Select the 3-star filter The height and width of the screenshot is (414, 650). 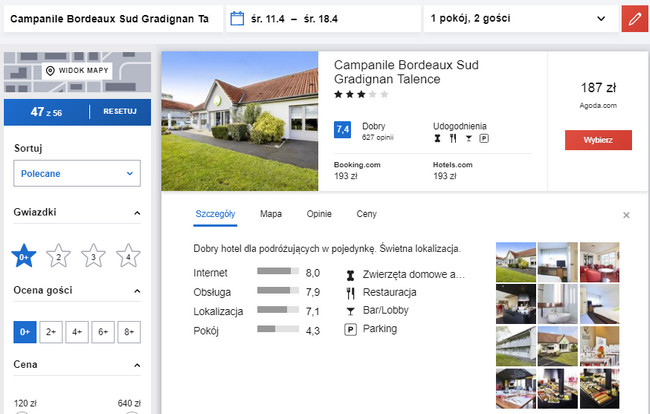coord(93,256)
